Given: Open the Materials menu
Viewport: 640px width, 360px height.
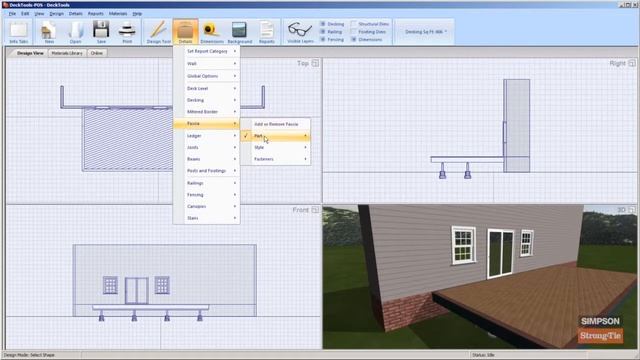Looking at the screenshot, I should [x=118, y=13].
